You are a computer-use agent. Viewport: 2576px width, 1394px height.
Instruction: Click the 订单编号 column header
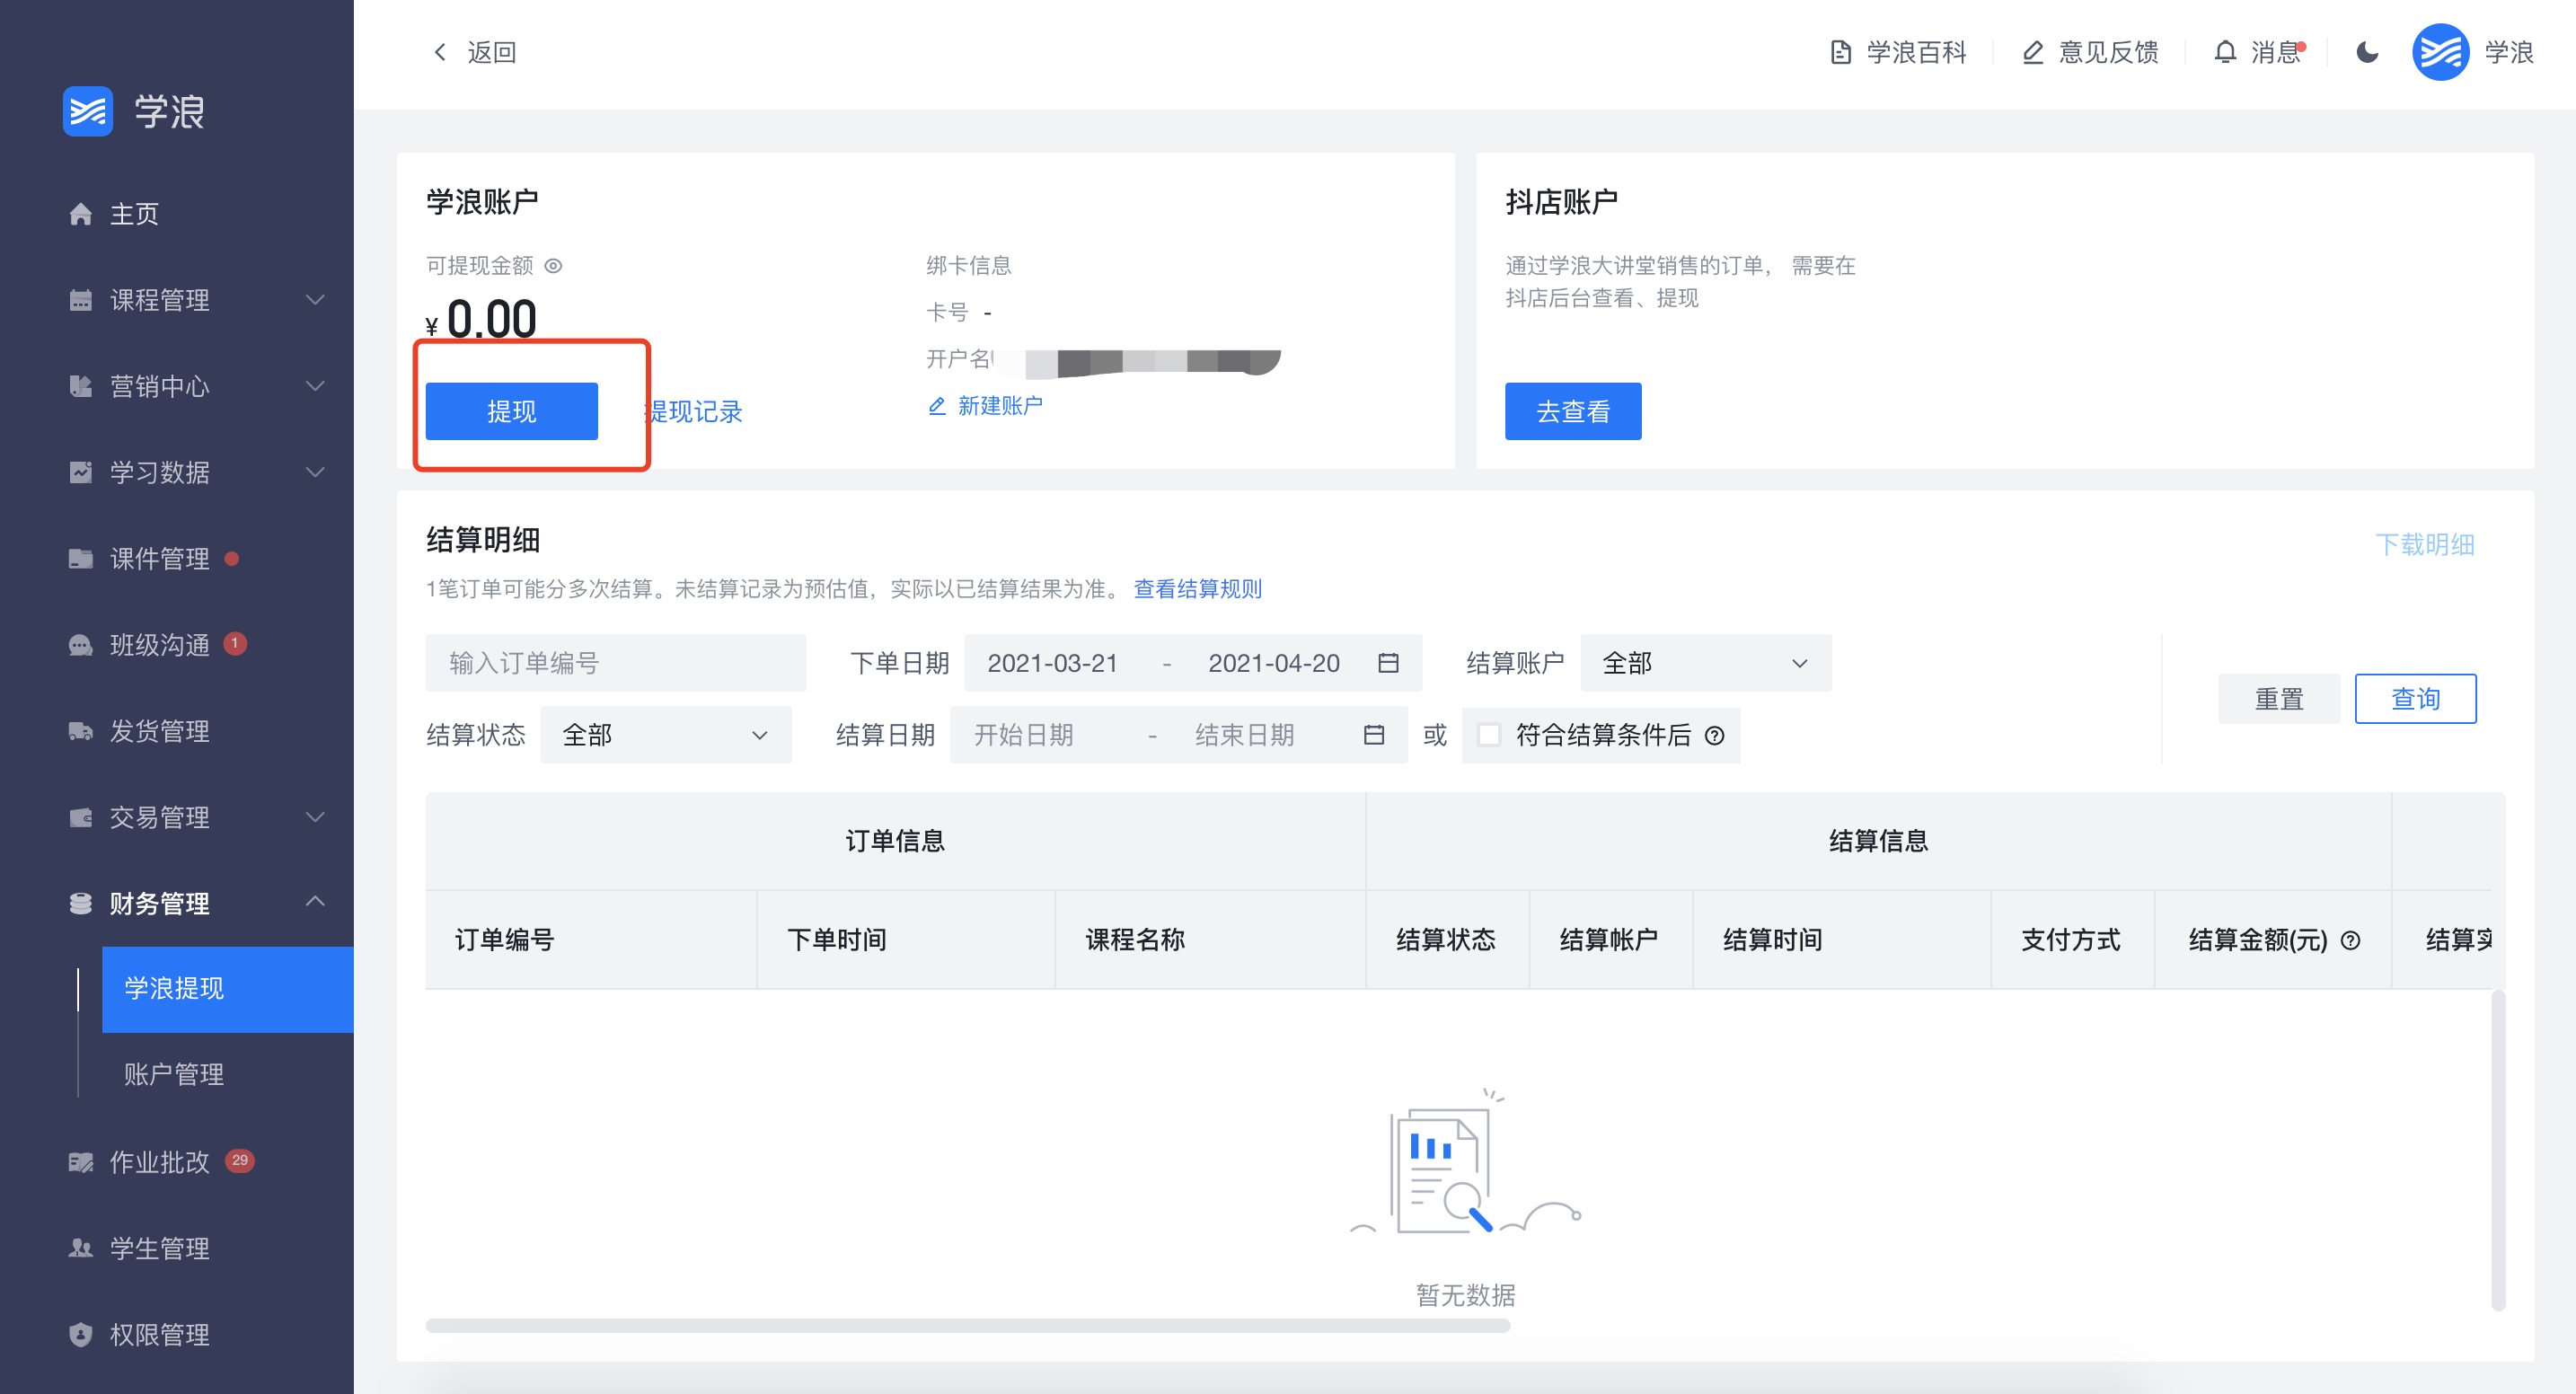pos(591,940)
